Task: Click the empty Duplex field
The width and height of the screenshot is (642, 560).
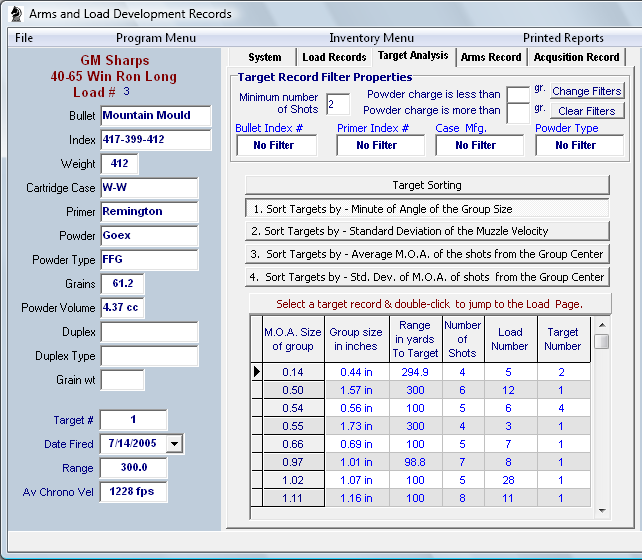Action: point(149,332)
